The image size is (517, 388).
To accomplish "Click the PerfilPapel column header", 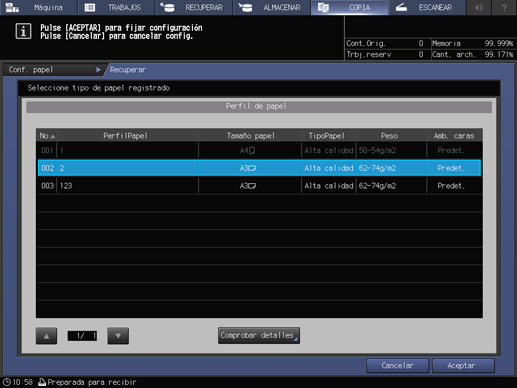I will click(126, 136).
